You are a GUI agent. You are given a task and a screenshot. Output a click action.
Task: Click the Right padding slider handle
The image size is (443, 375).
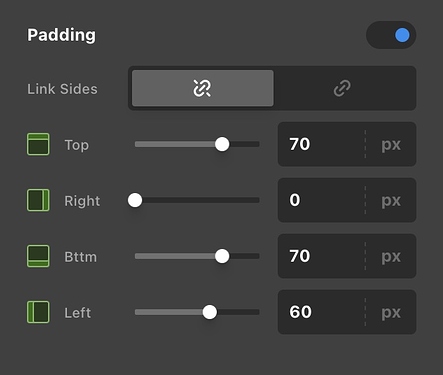(x=135, y=200)
